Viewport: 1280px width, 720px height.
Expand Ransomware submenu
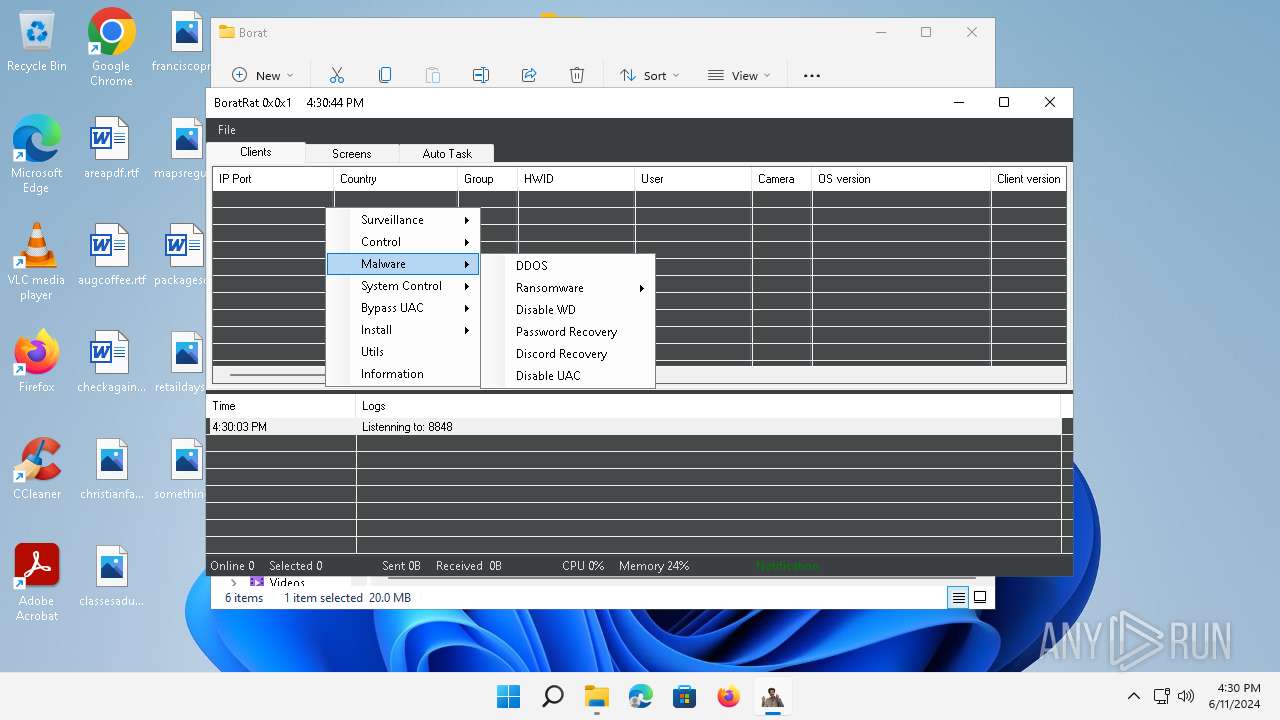568,288
